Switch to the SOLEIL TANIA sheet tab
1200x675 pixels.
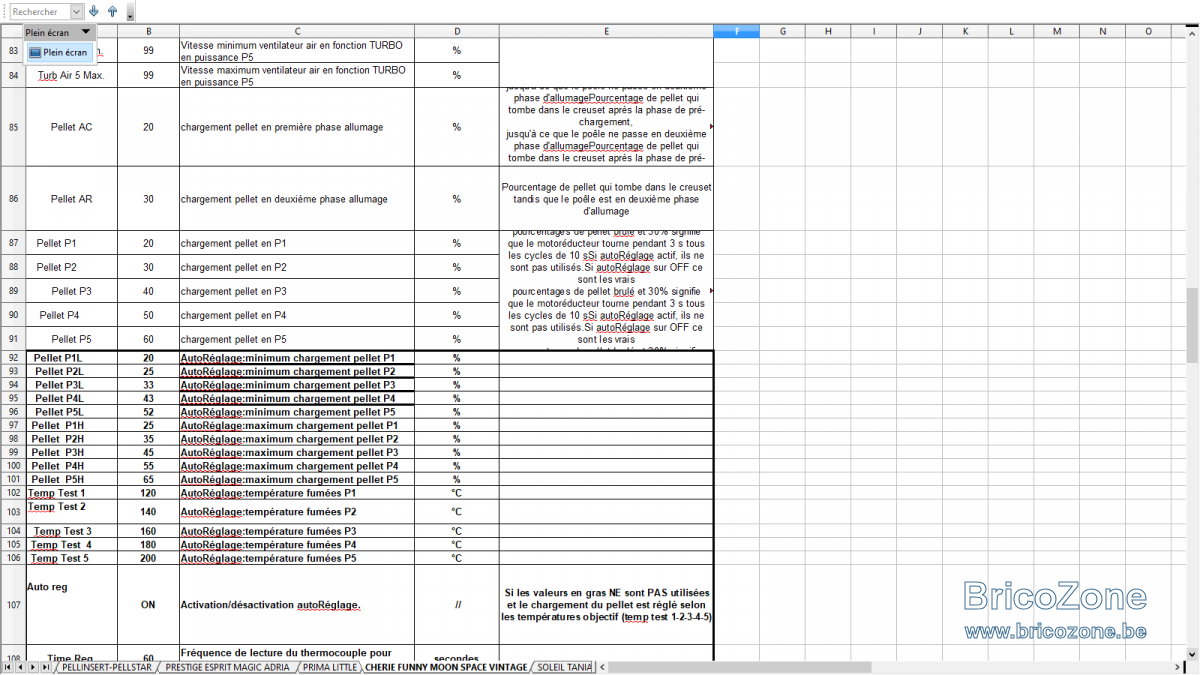563,667
